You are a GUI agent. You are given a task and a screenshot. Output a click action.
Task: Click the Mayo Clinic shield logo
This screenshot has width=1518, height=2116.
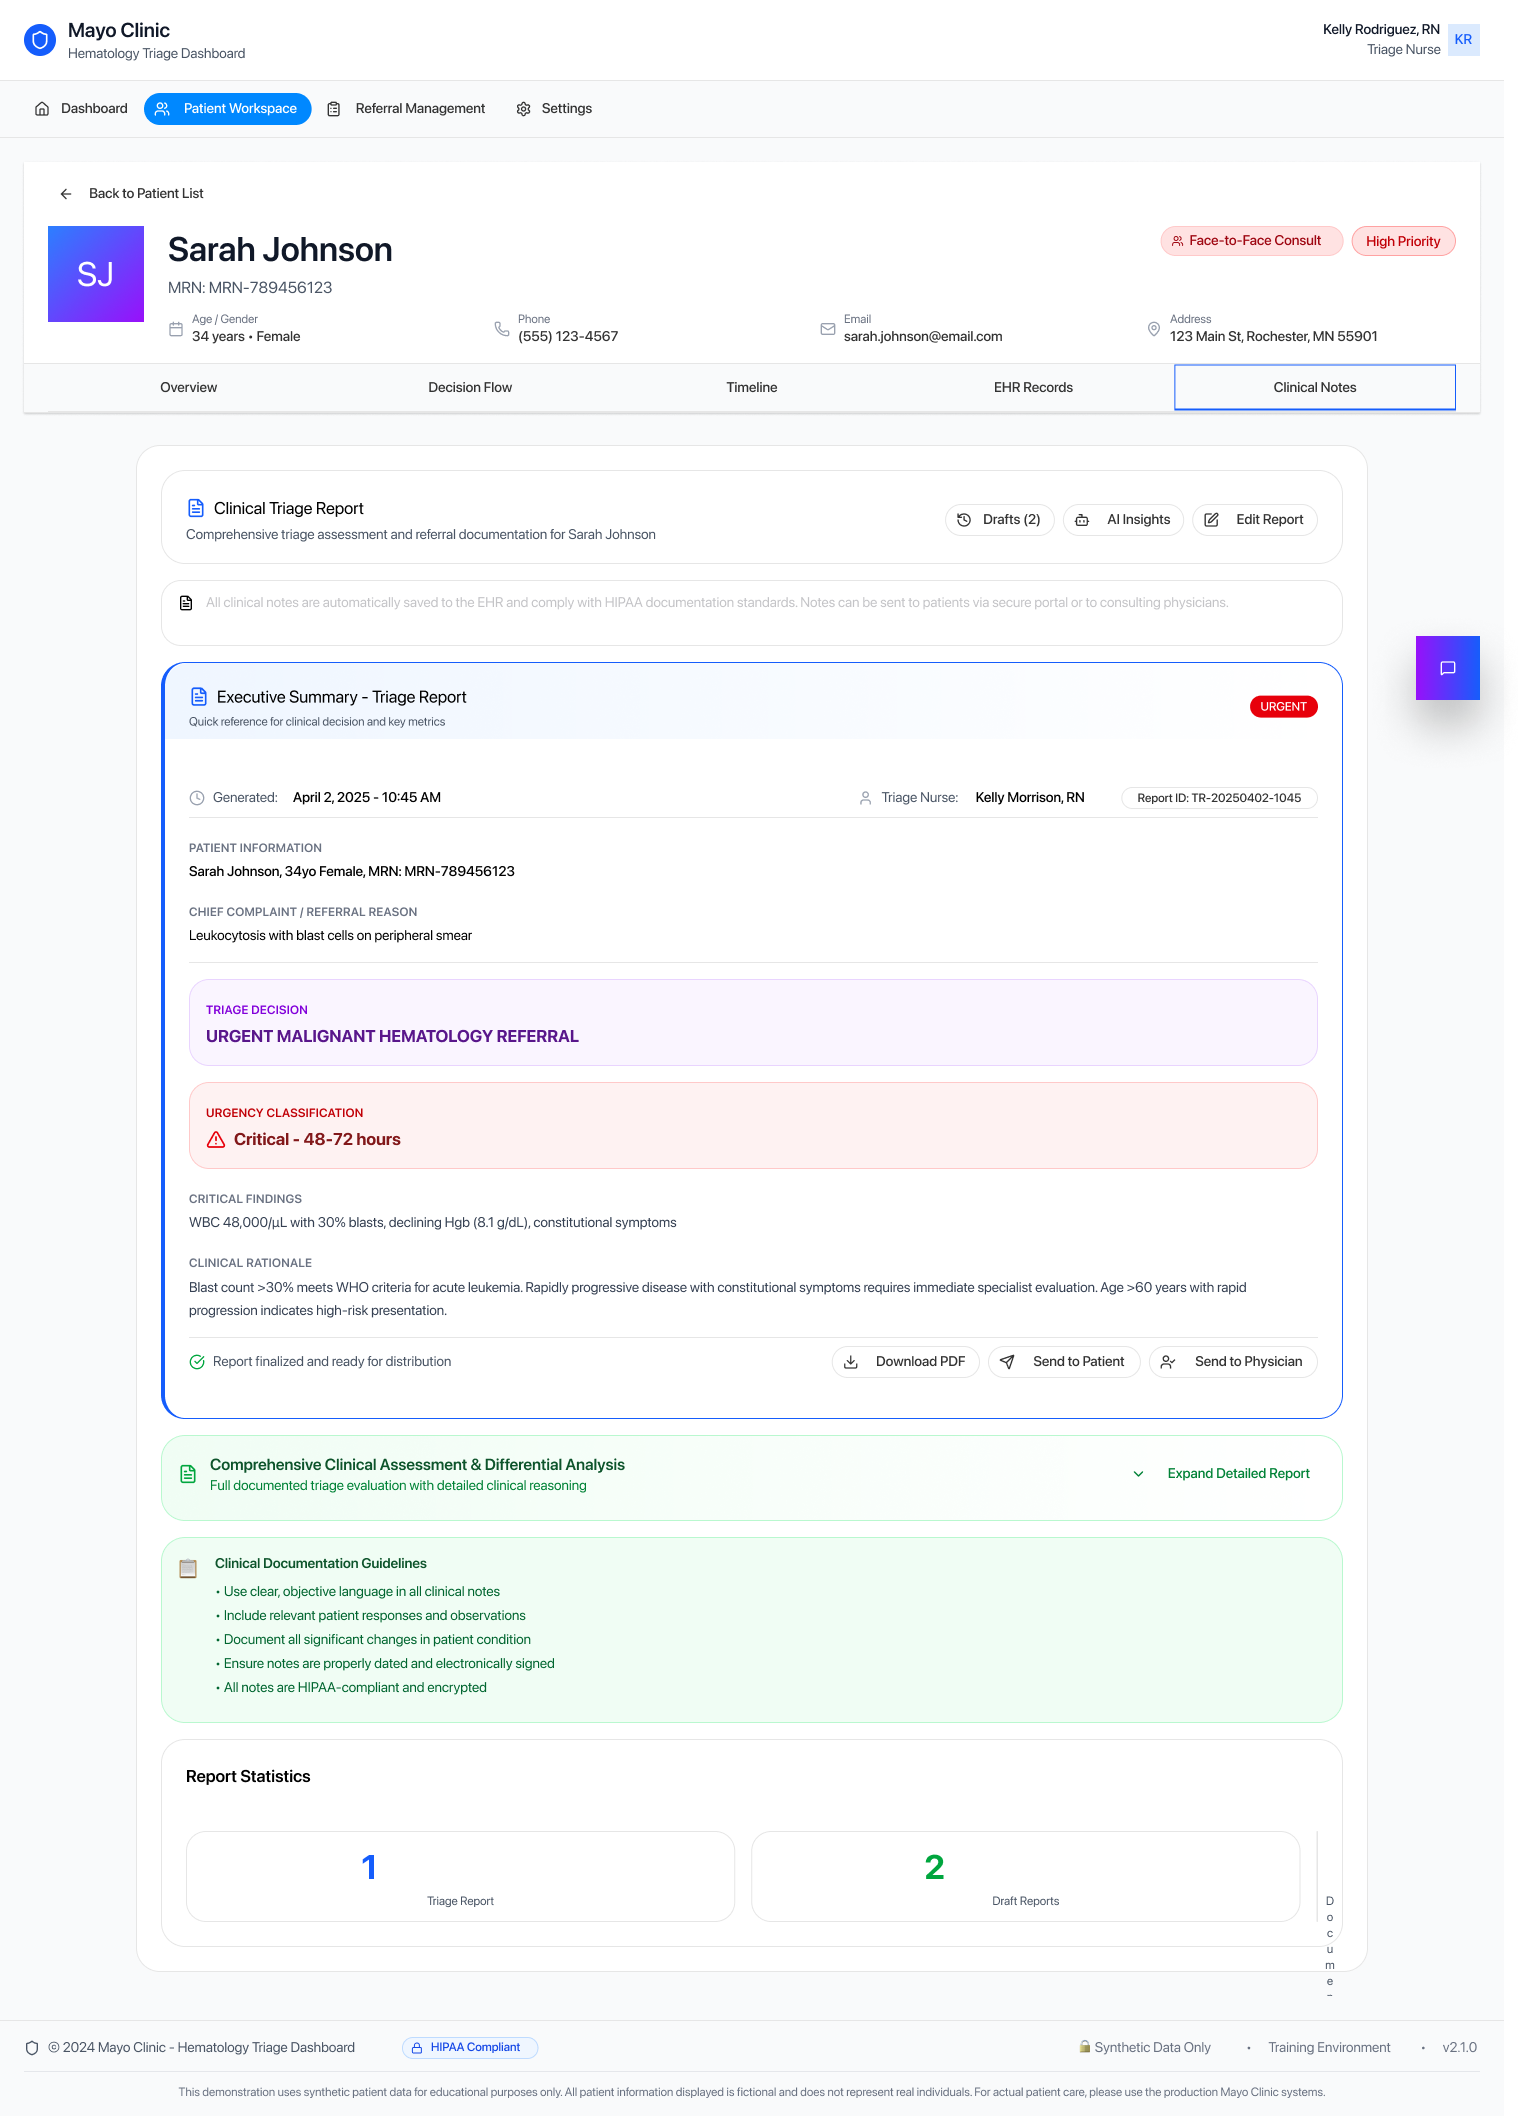click(40, 40)
